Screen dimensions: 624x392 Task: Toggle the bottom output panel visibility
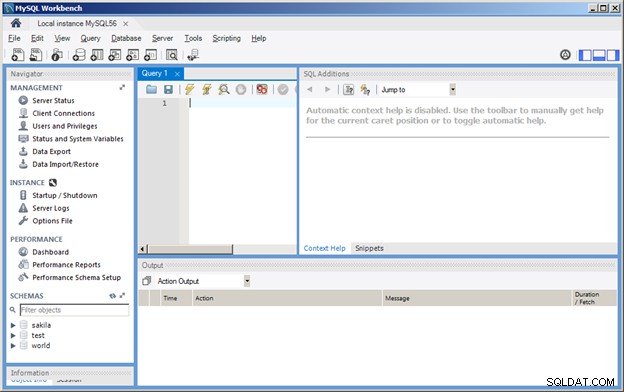(x=599, y=55)
